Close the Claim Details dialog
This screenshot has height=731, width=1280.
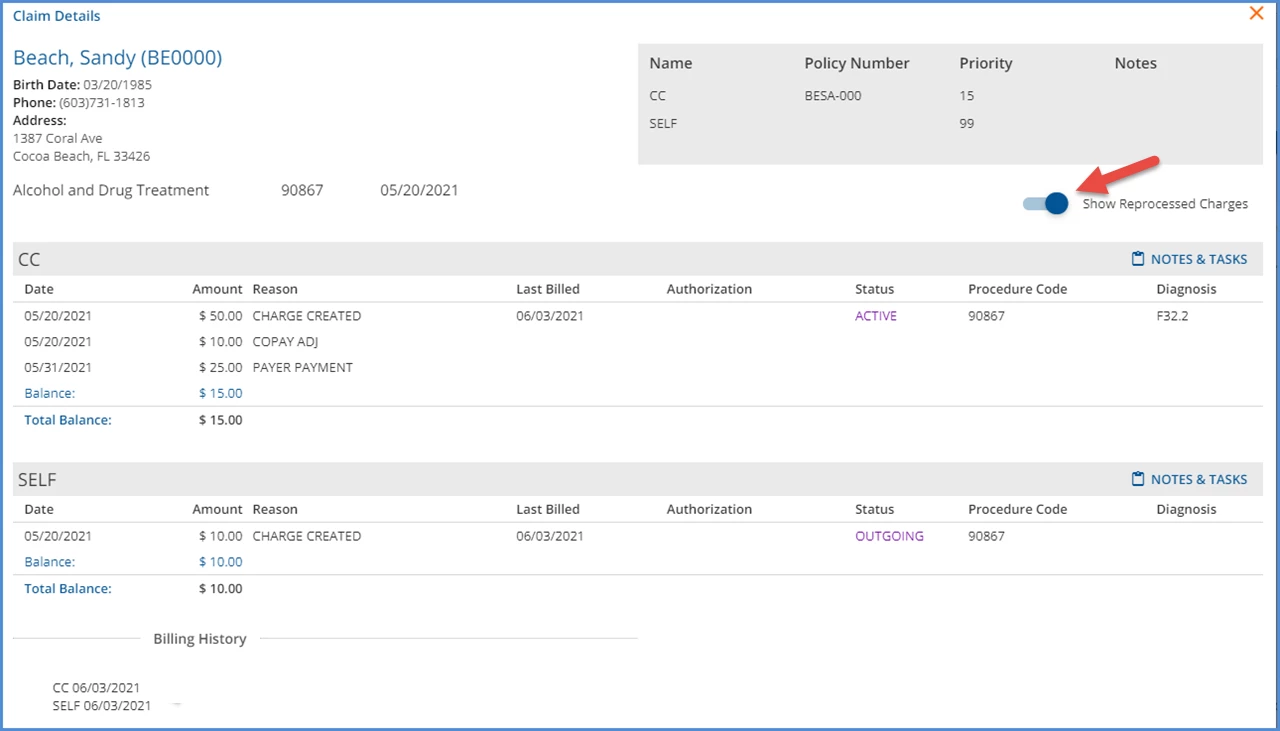click(1256, 13)
